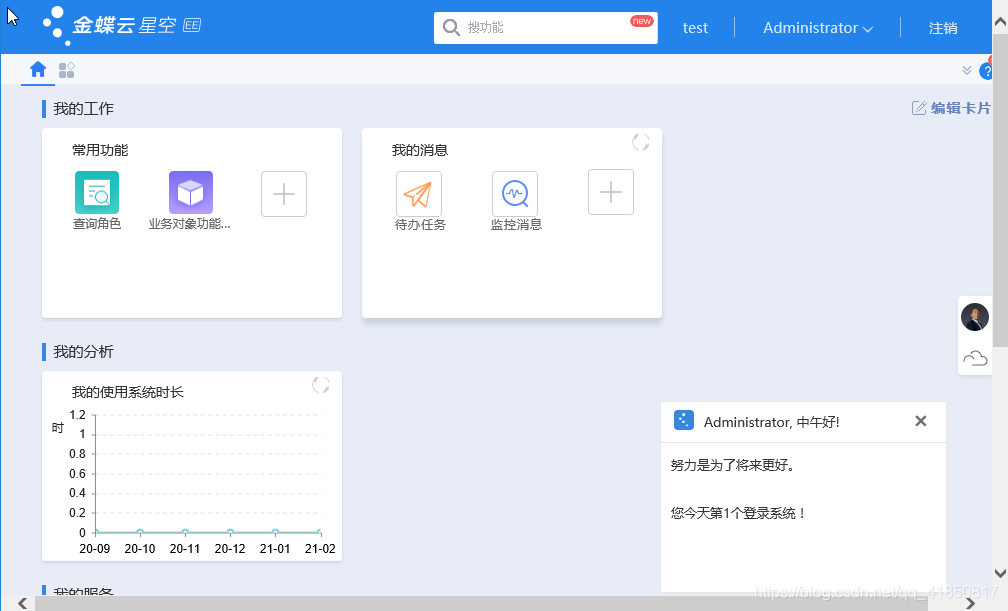Select the cloud icon in right sidebar

975,357
